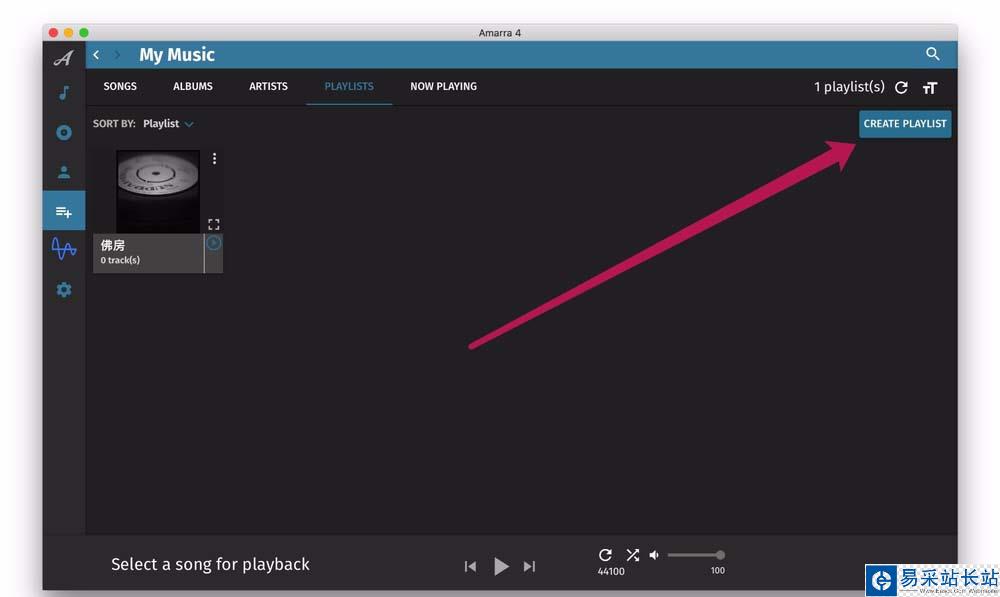Maximize the Amarra 4 window with green button
The width and height of the screenshot is (1000, 597).
84,33
